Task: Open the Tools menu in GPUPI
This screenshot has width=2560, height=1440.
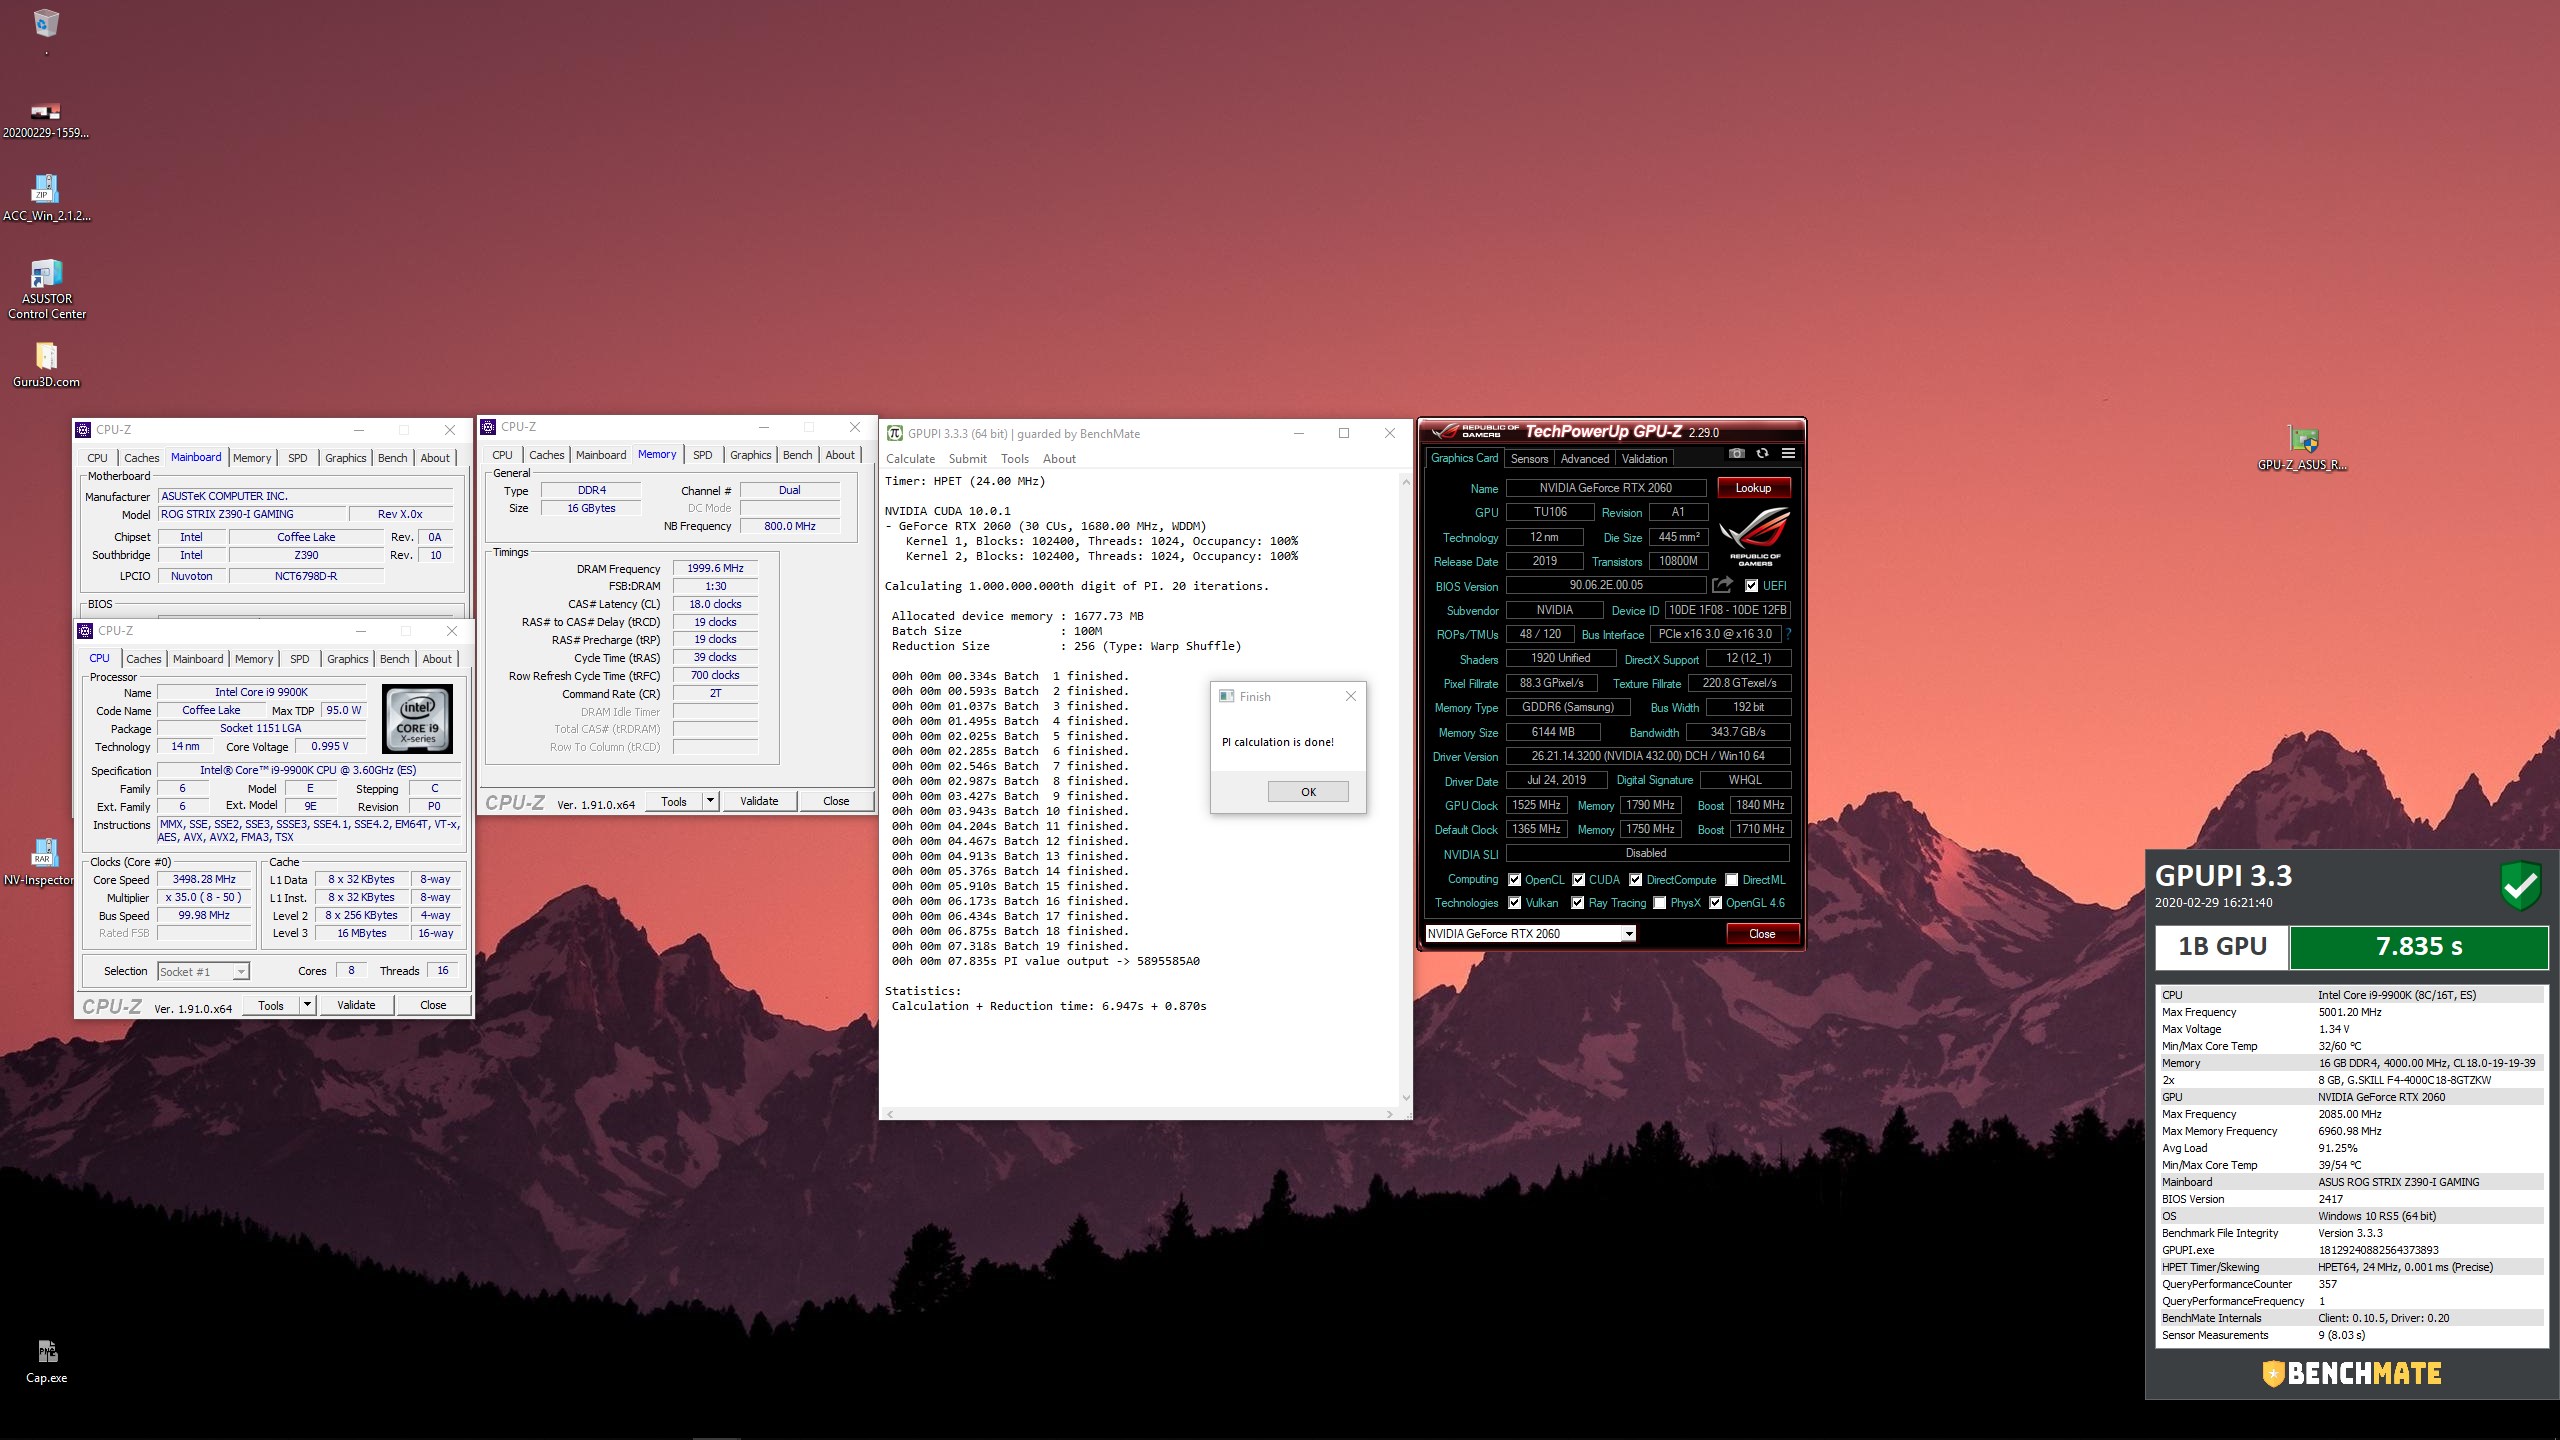Action: [1014, 459]
